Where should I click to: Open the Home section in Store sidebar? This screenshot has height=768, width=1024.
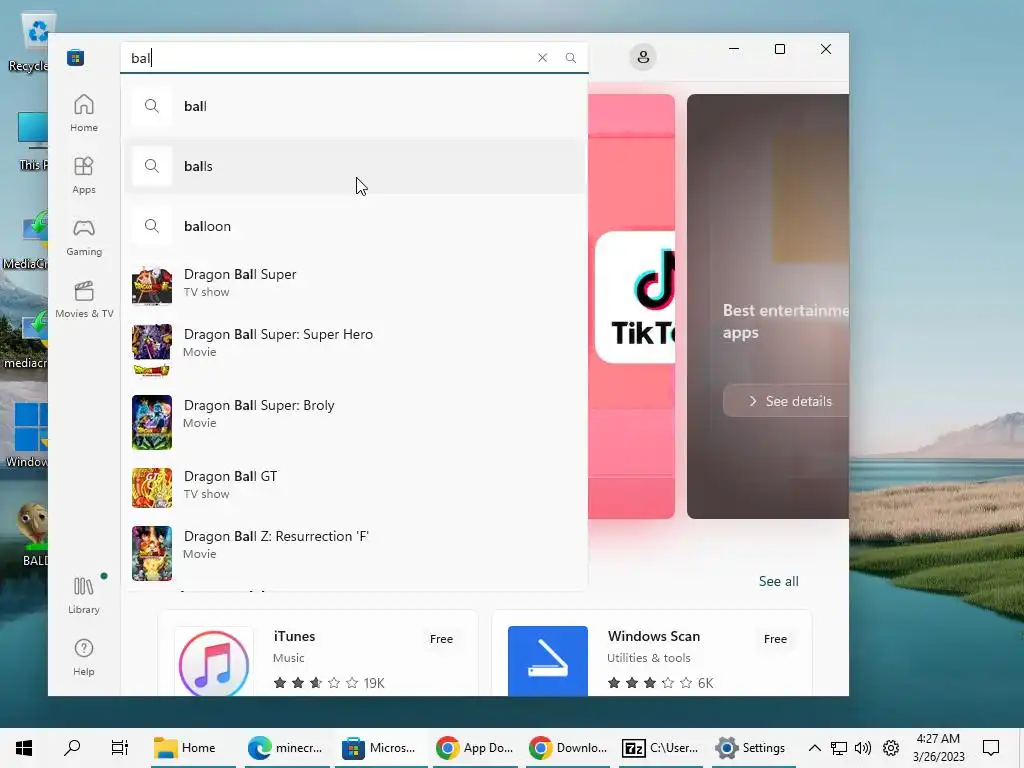click(84, 112)
